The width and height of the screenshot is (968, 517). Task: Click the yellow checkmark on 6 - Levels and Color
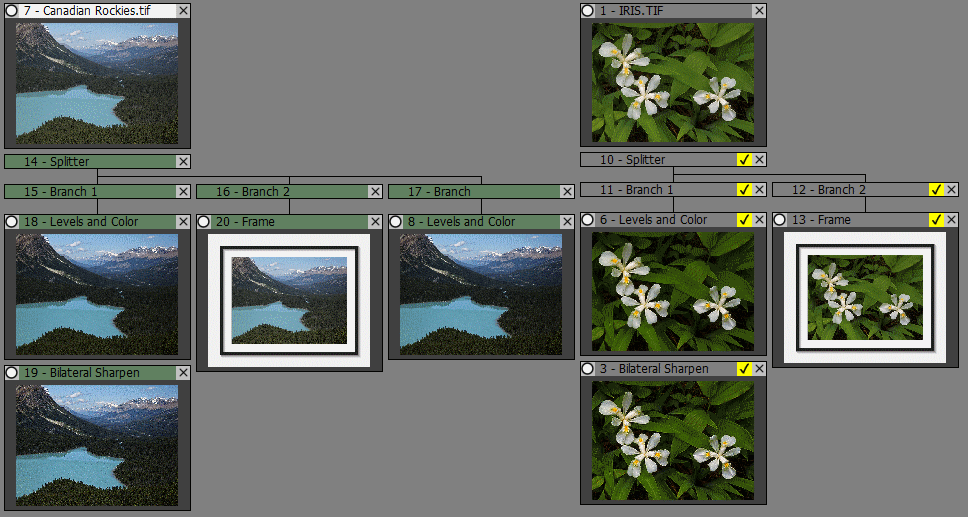pyautogui.click(x=744, y=219)
